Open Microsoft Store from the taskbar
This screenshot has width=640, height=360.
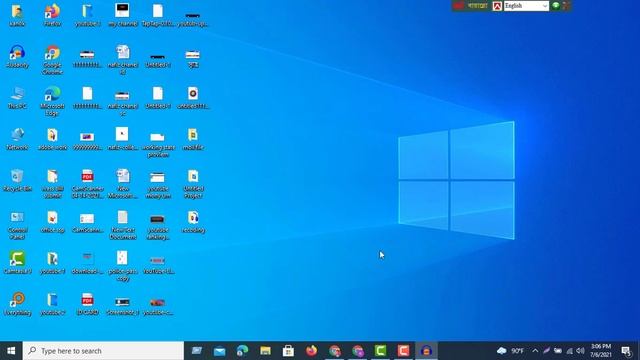point(288,351)
